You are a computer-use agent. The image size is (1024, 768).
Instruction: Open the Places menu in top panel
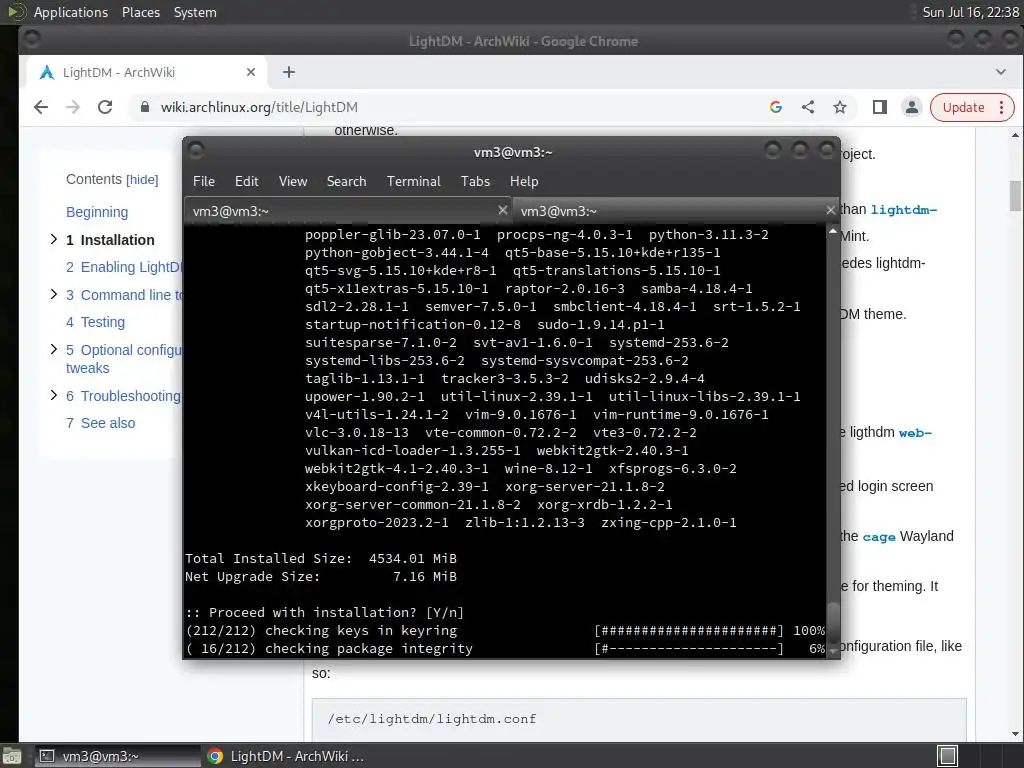click(140, 12)
